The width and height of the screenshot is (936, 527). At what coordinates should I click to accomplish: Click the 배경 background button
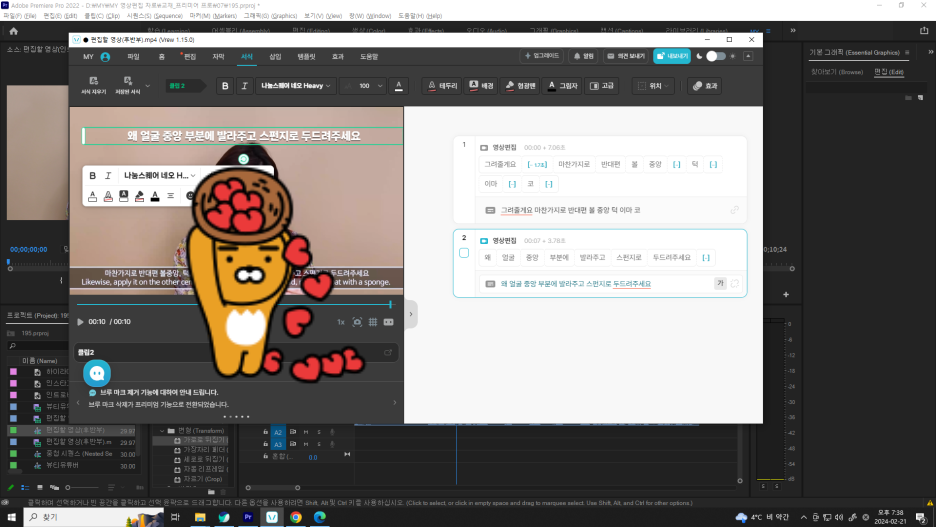481,86
